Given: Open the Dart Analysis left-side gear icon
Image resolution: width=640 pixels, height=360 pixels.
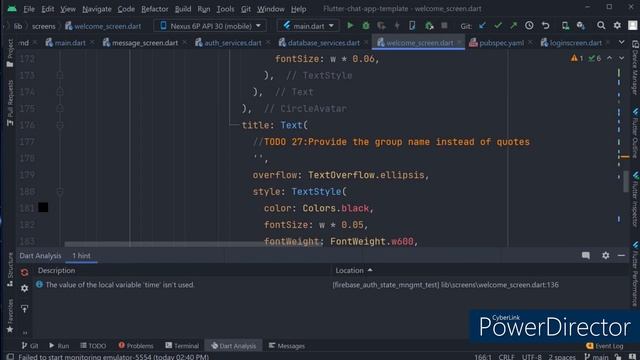Looking at the screenshot, I should [x=24, y=289].
